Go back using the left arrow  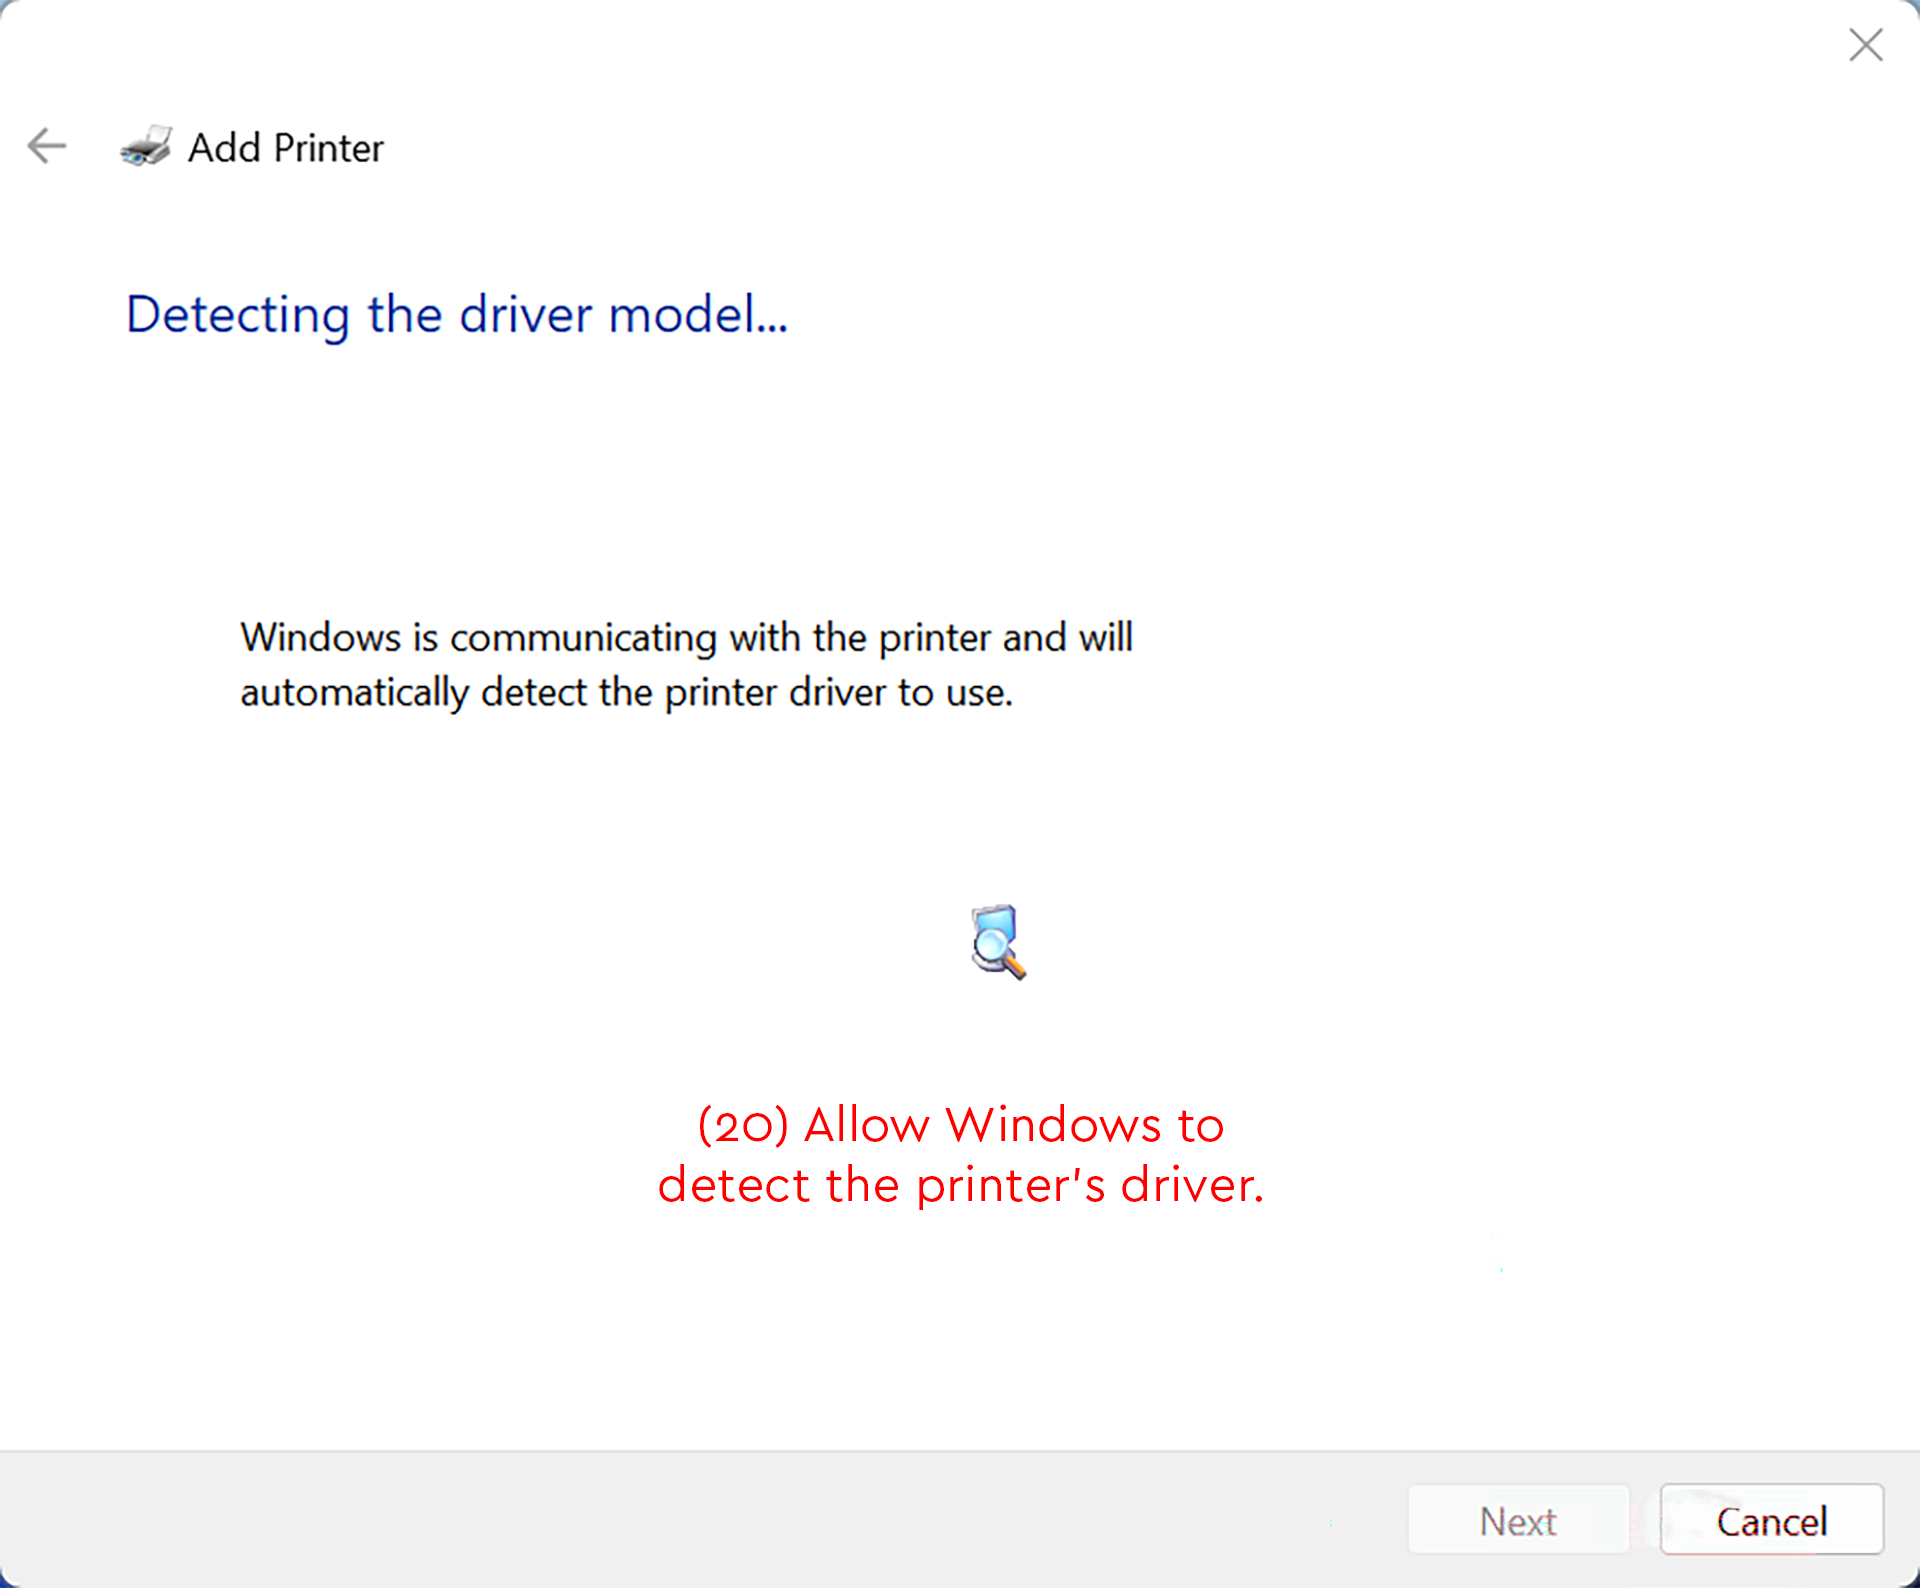[47, 146]
